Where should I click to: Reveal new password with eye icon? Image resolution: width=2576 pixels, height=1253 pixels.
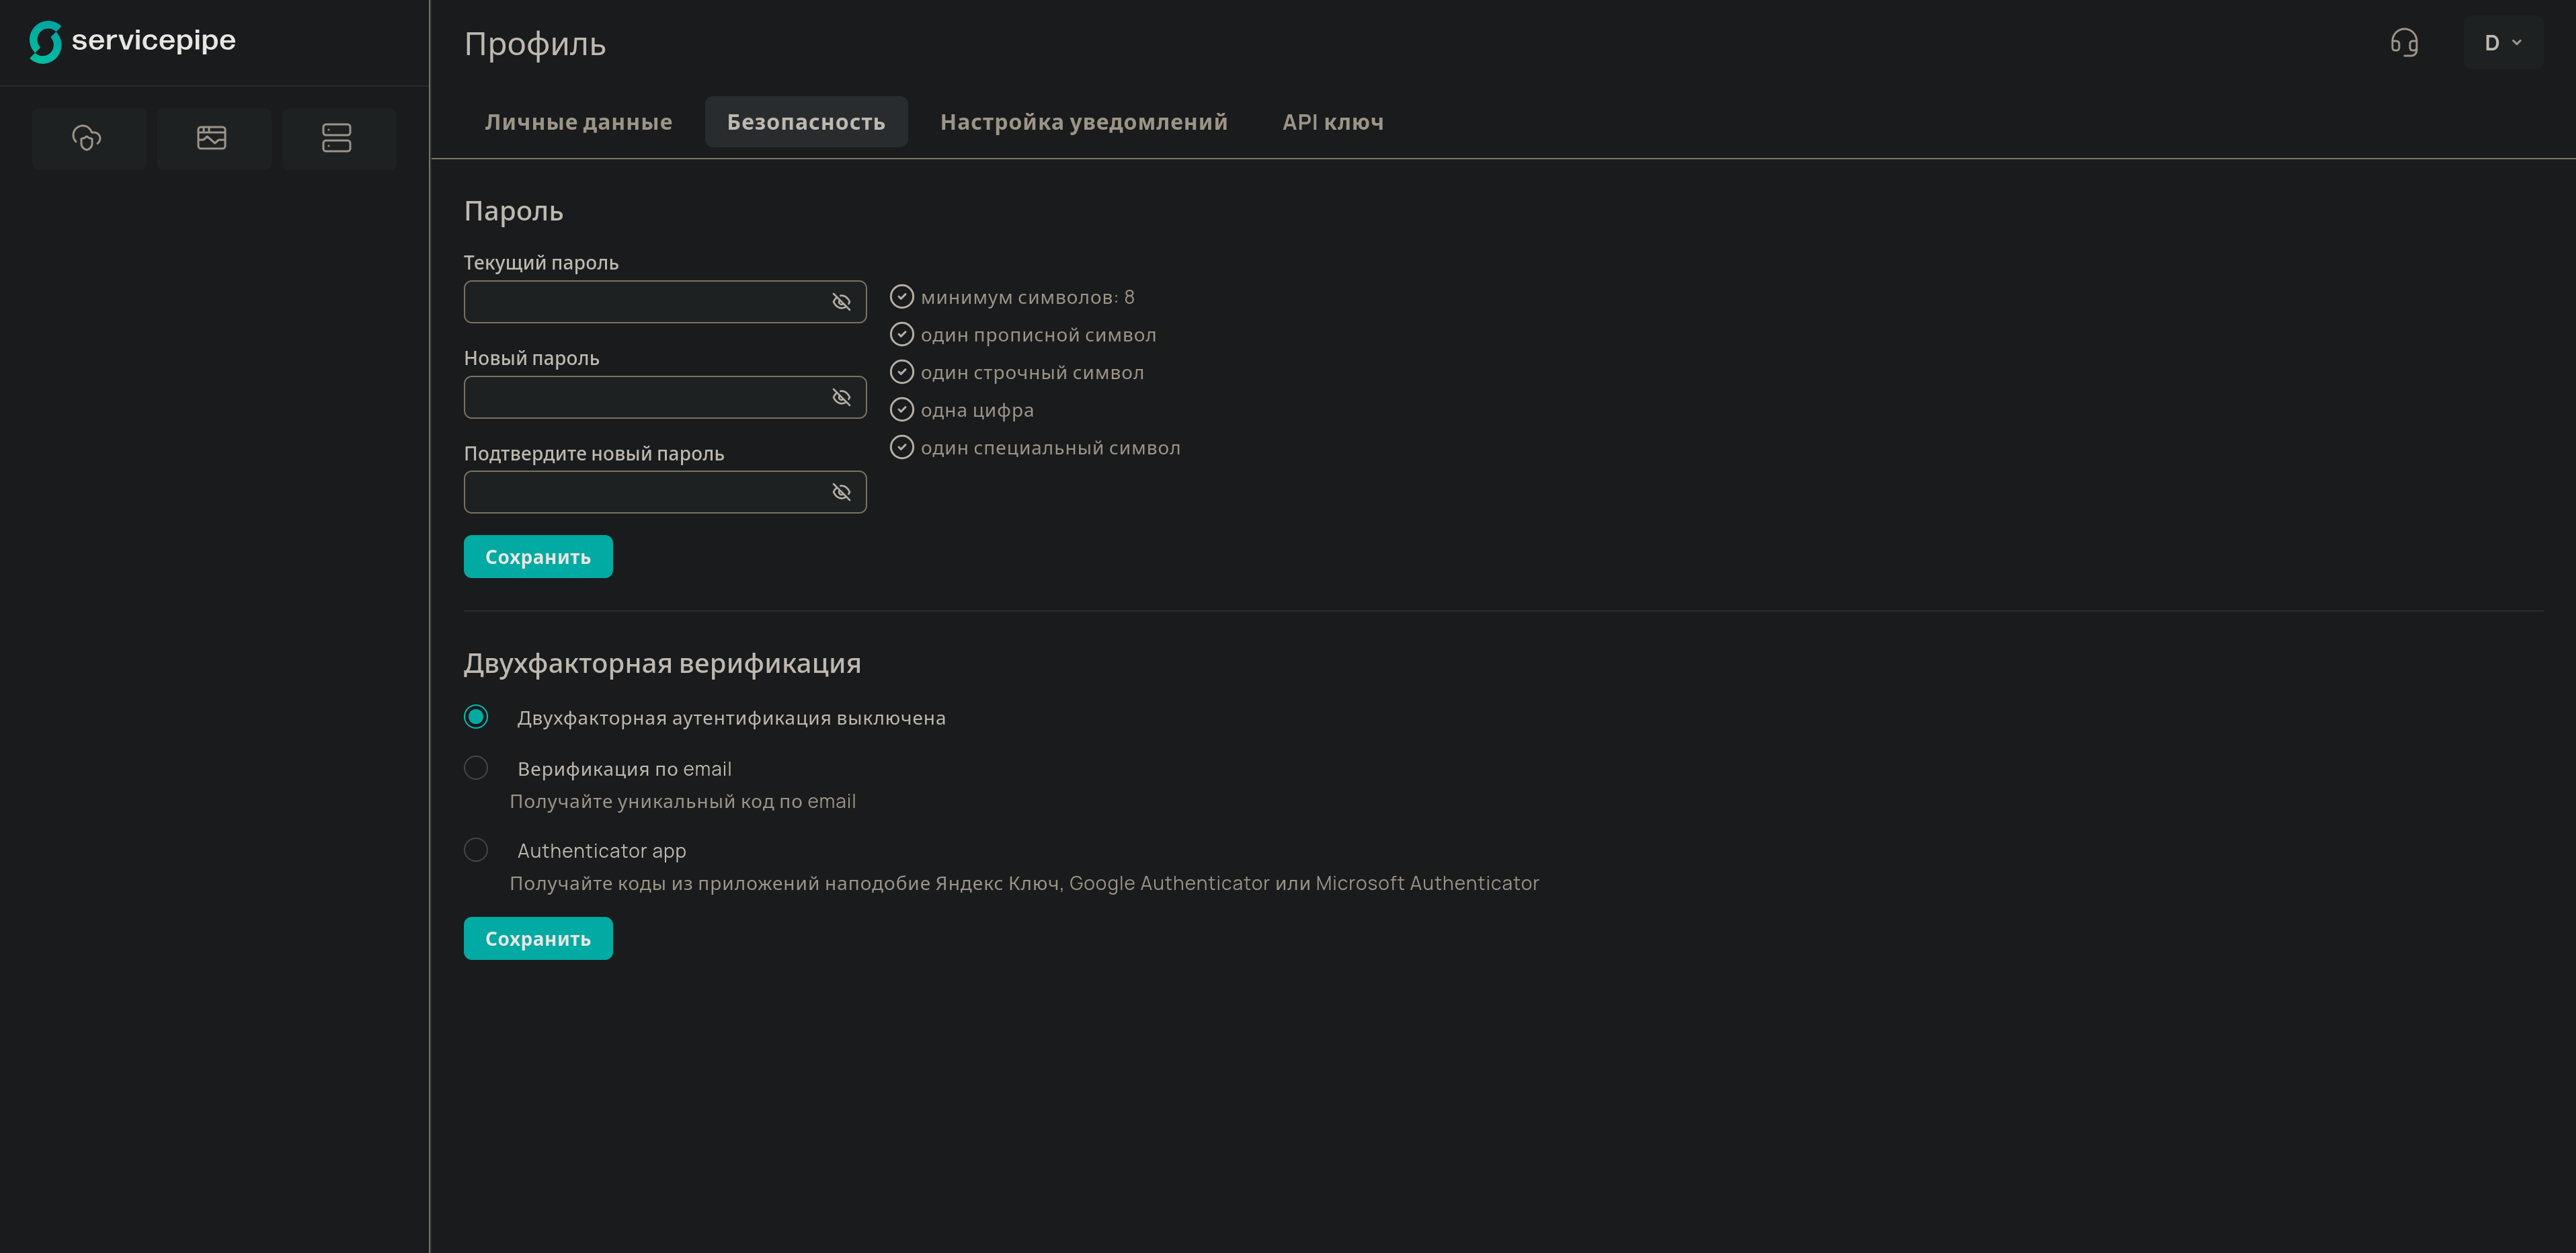point(841,398)
